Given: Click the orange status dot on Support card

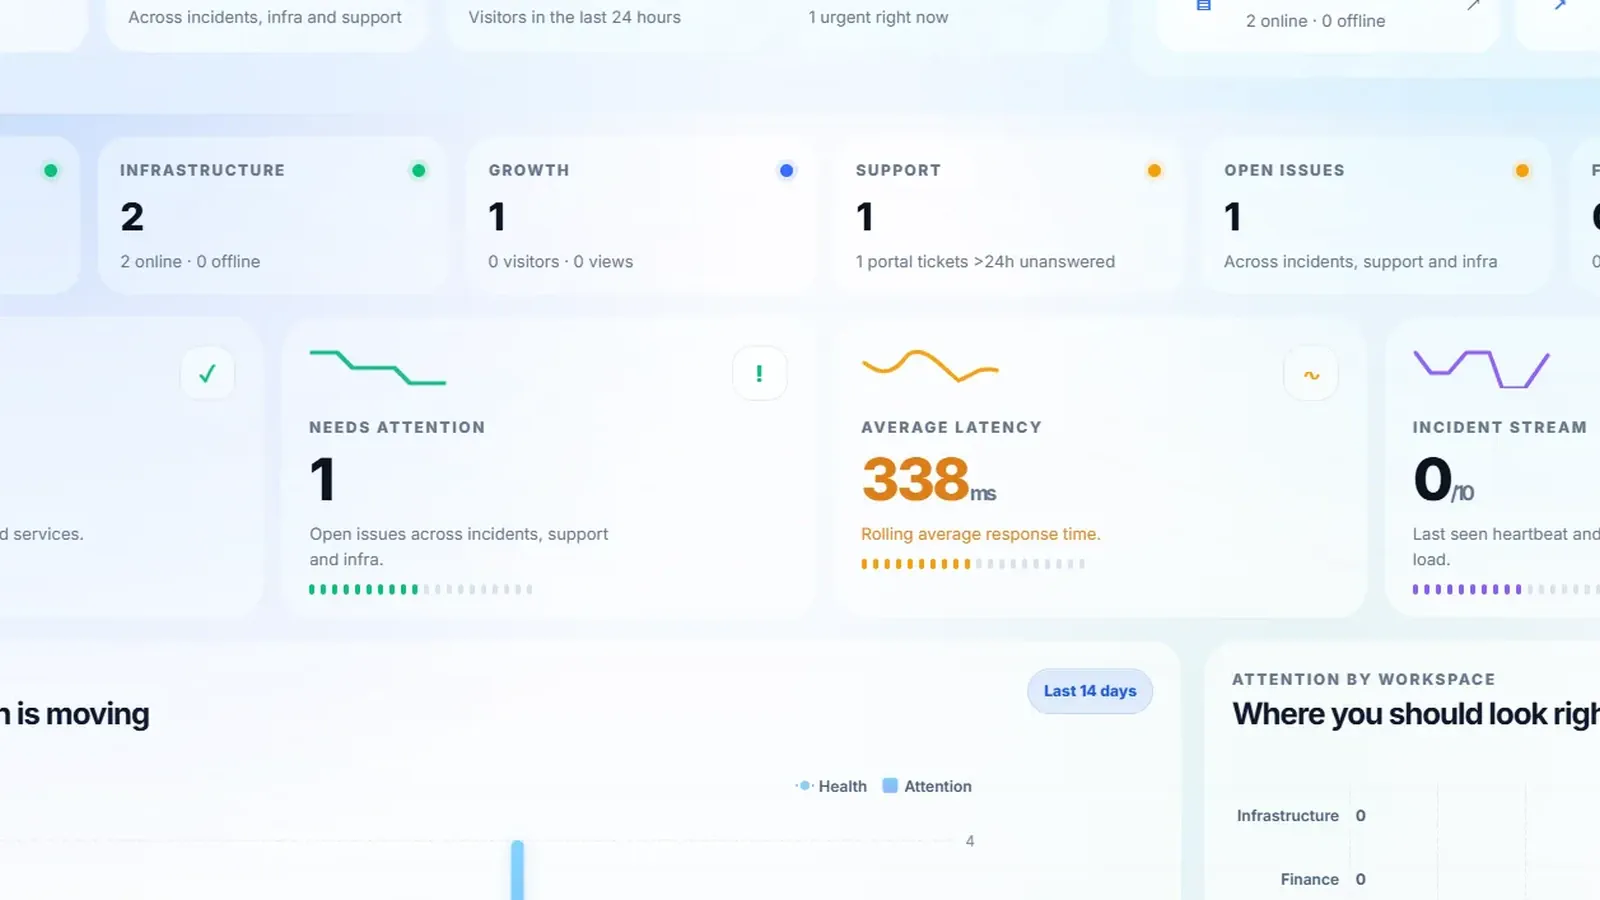Looking at the screenshot, I should 1155,171.
